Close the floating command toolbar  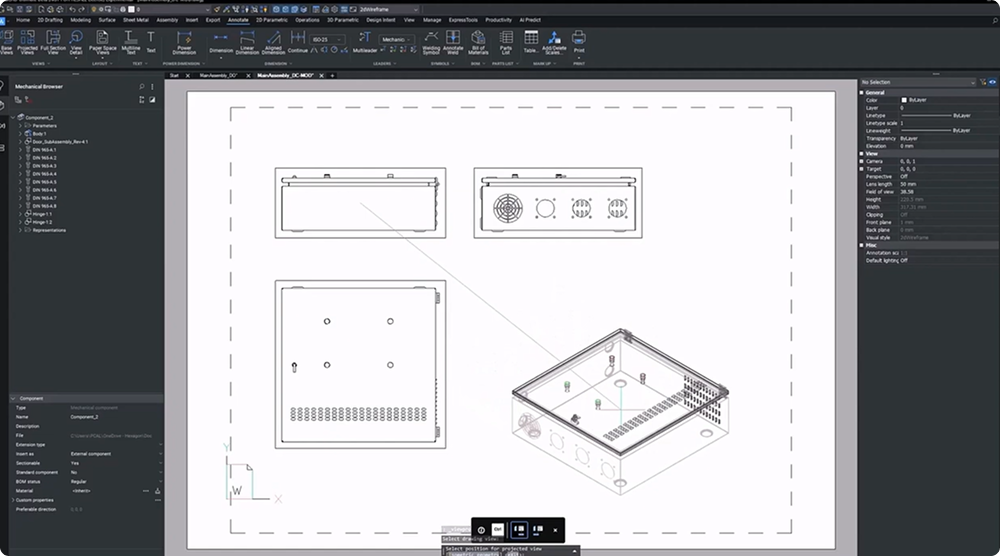tap(555, 530)
